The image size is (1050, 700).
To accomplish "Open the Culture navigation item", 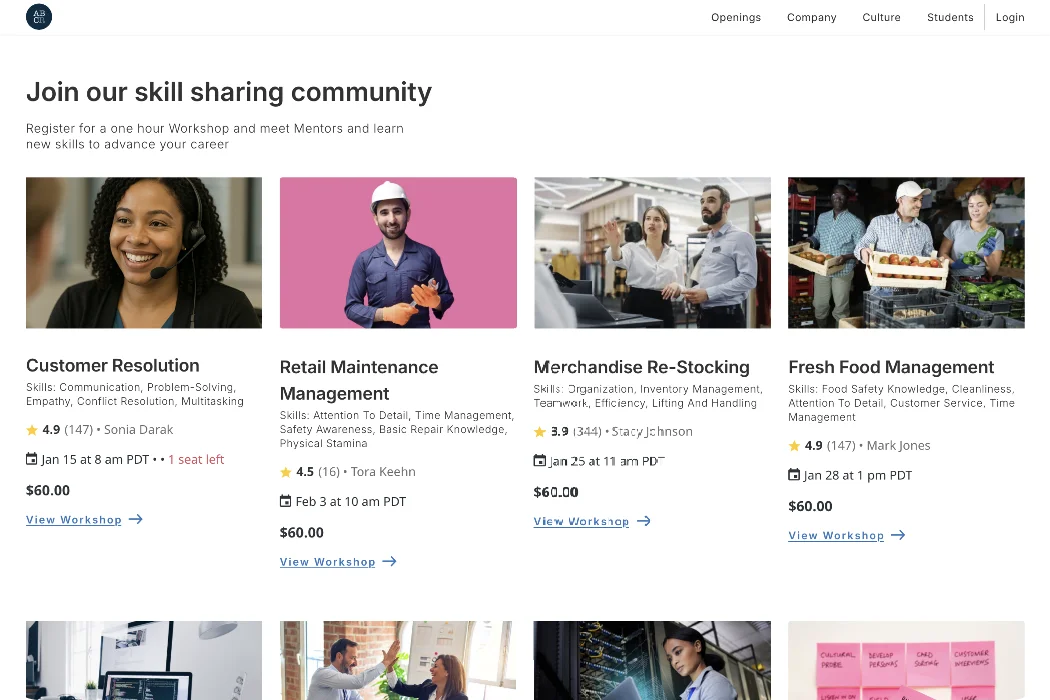I will (881, 17).
